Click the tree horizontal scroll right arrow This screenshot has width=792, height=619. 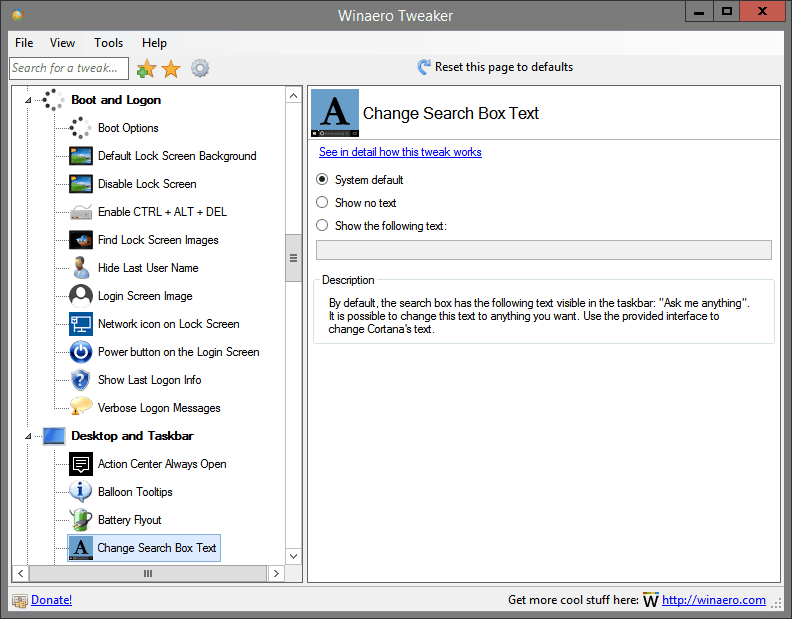coord(276,574)
